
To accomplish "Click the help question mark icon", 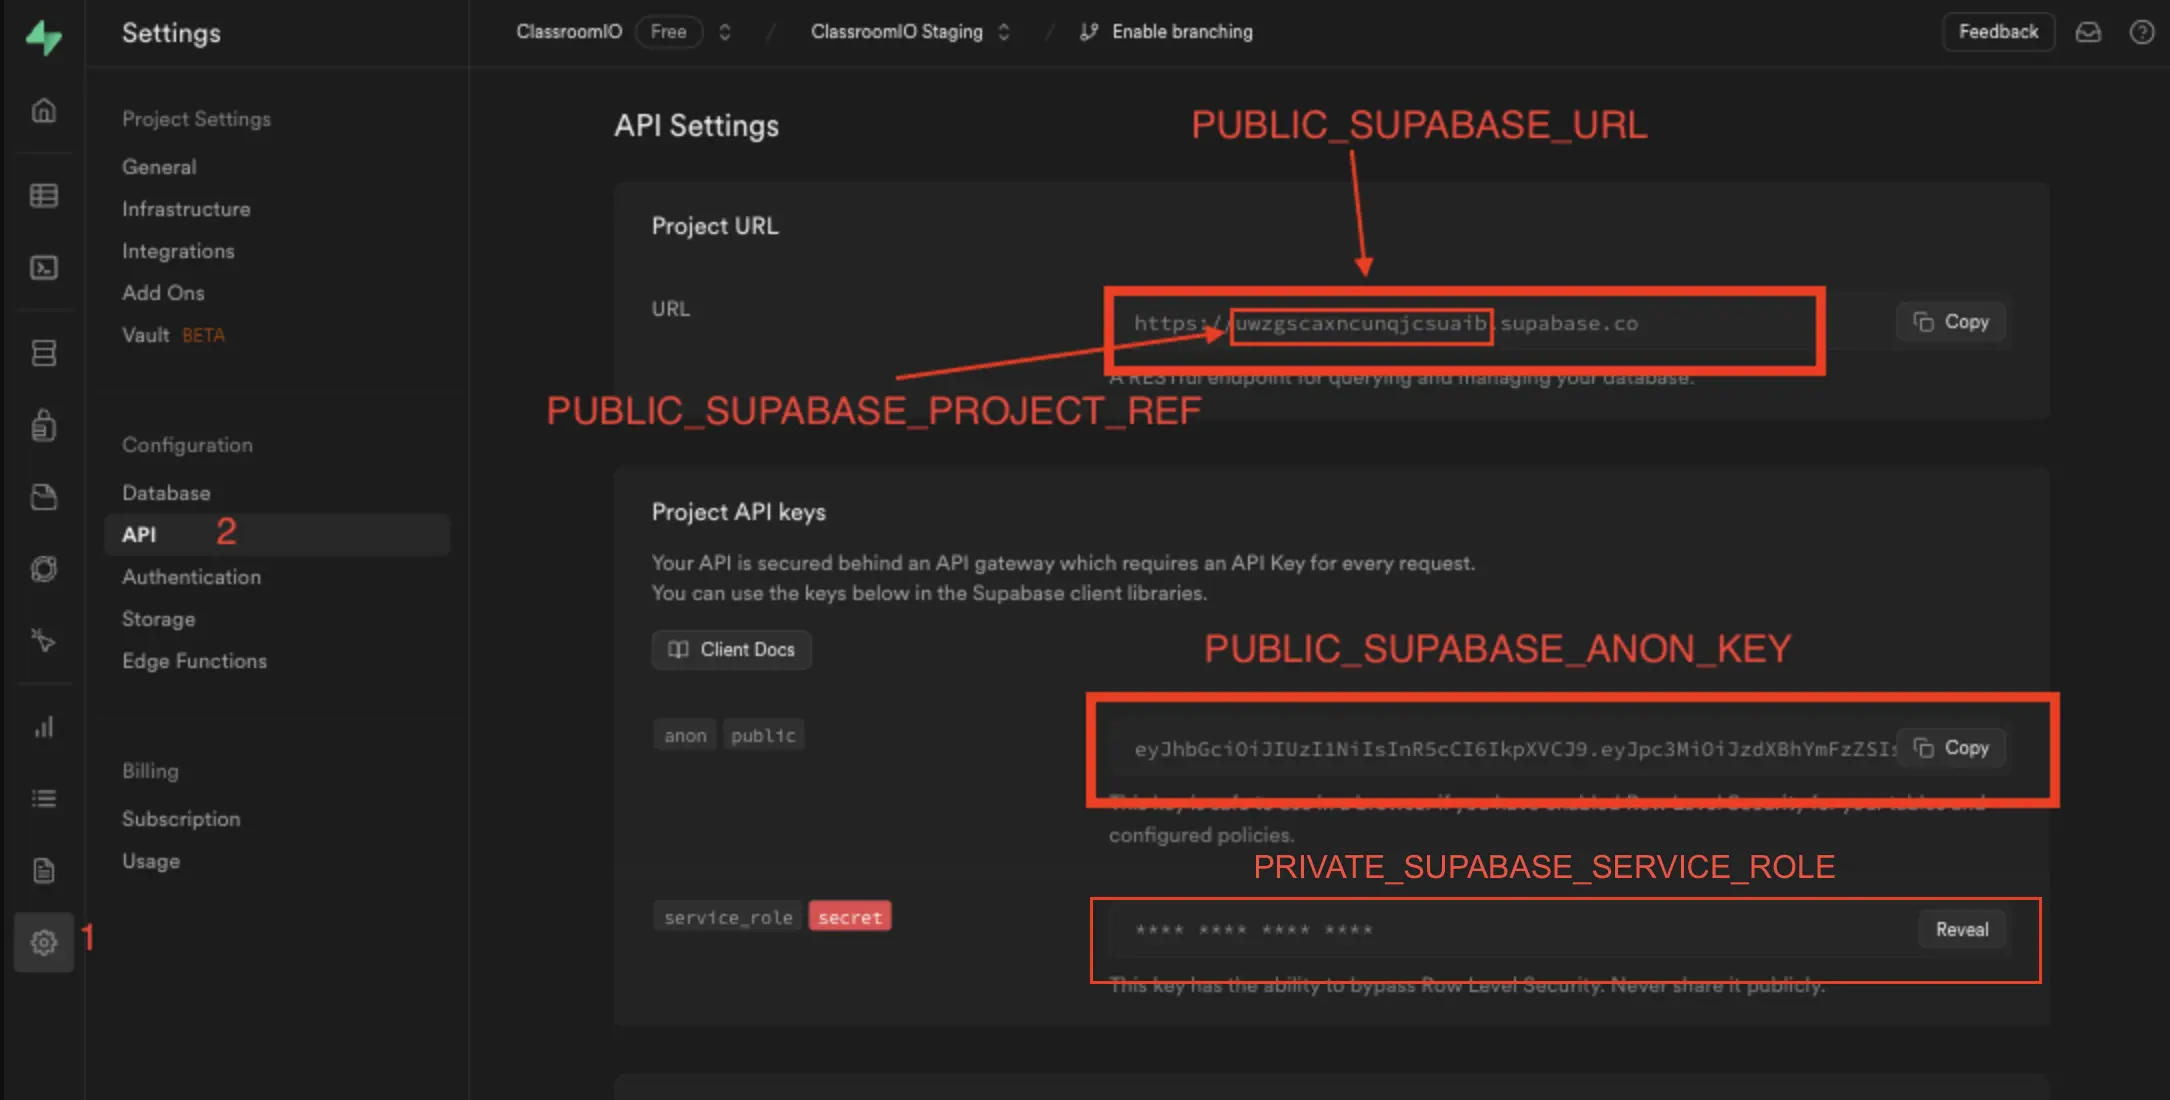I will click(x=2141, y=32).
